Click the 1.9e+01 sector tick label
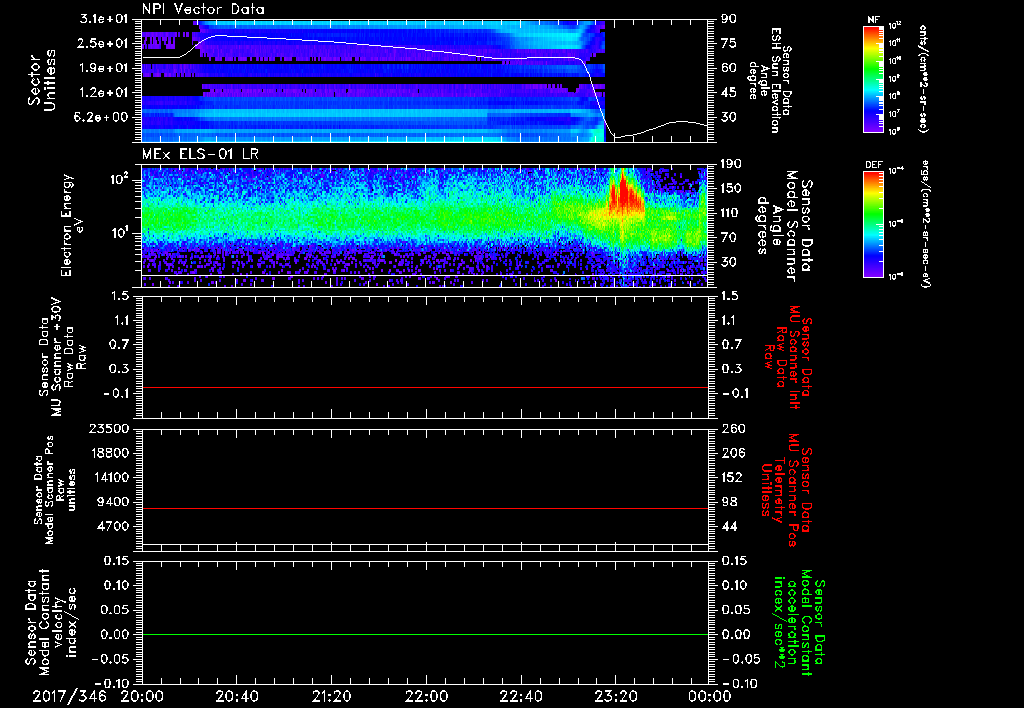 click(103, 68)
